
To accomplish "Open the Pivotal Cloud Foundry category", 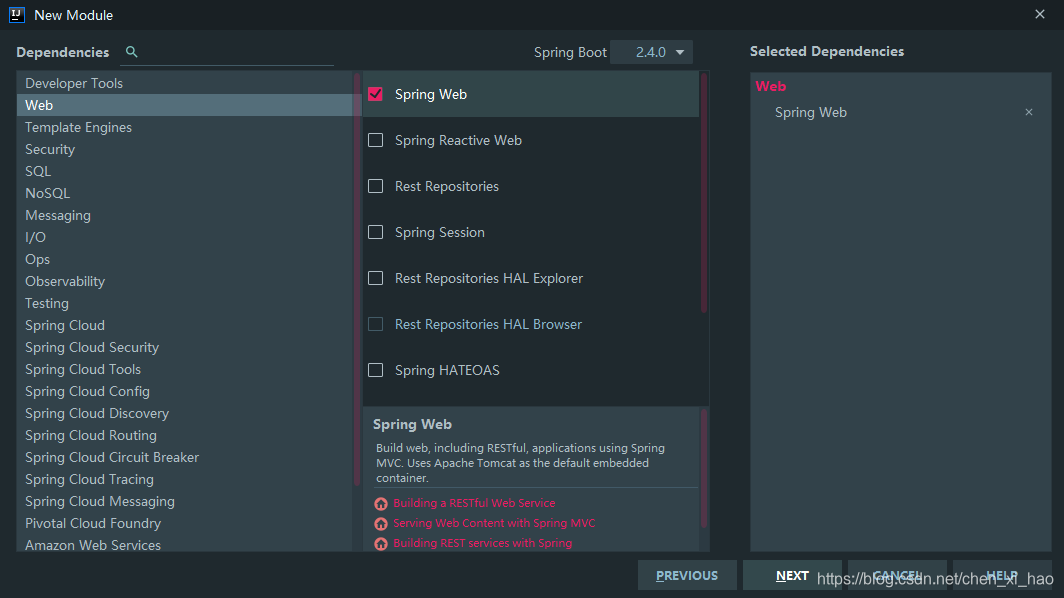I will click(185, 523).
